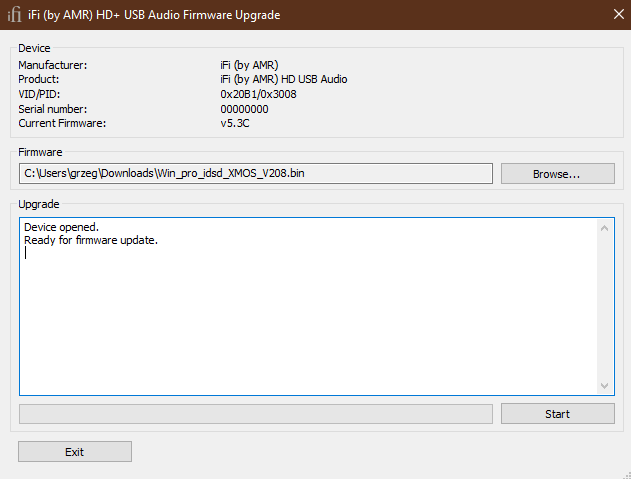Screen dimensions: 631x479
Task: Click the iFi logo icon in title bar
Action: coord(14,15)
